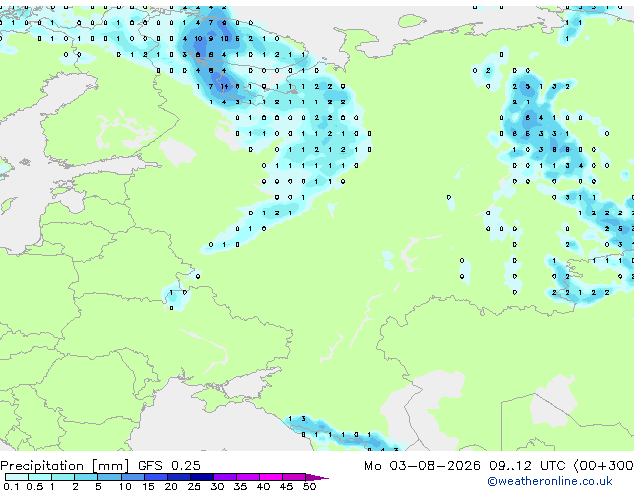Select the 0.5–1 mm legend color swatch
Screen dimensions: 634x490
coord(40,477)
